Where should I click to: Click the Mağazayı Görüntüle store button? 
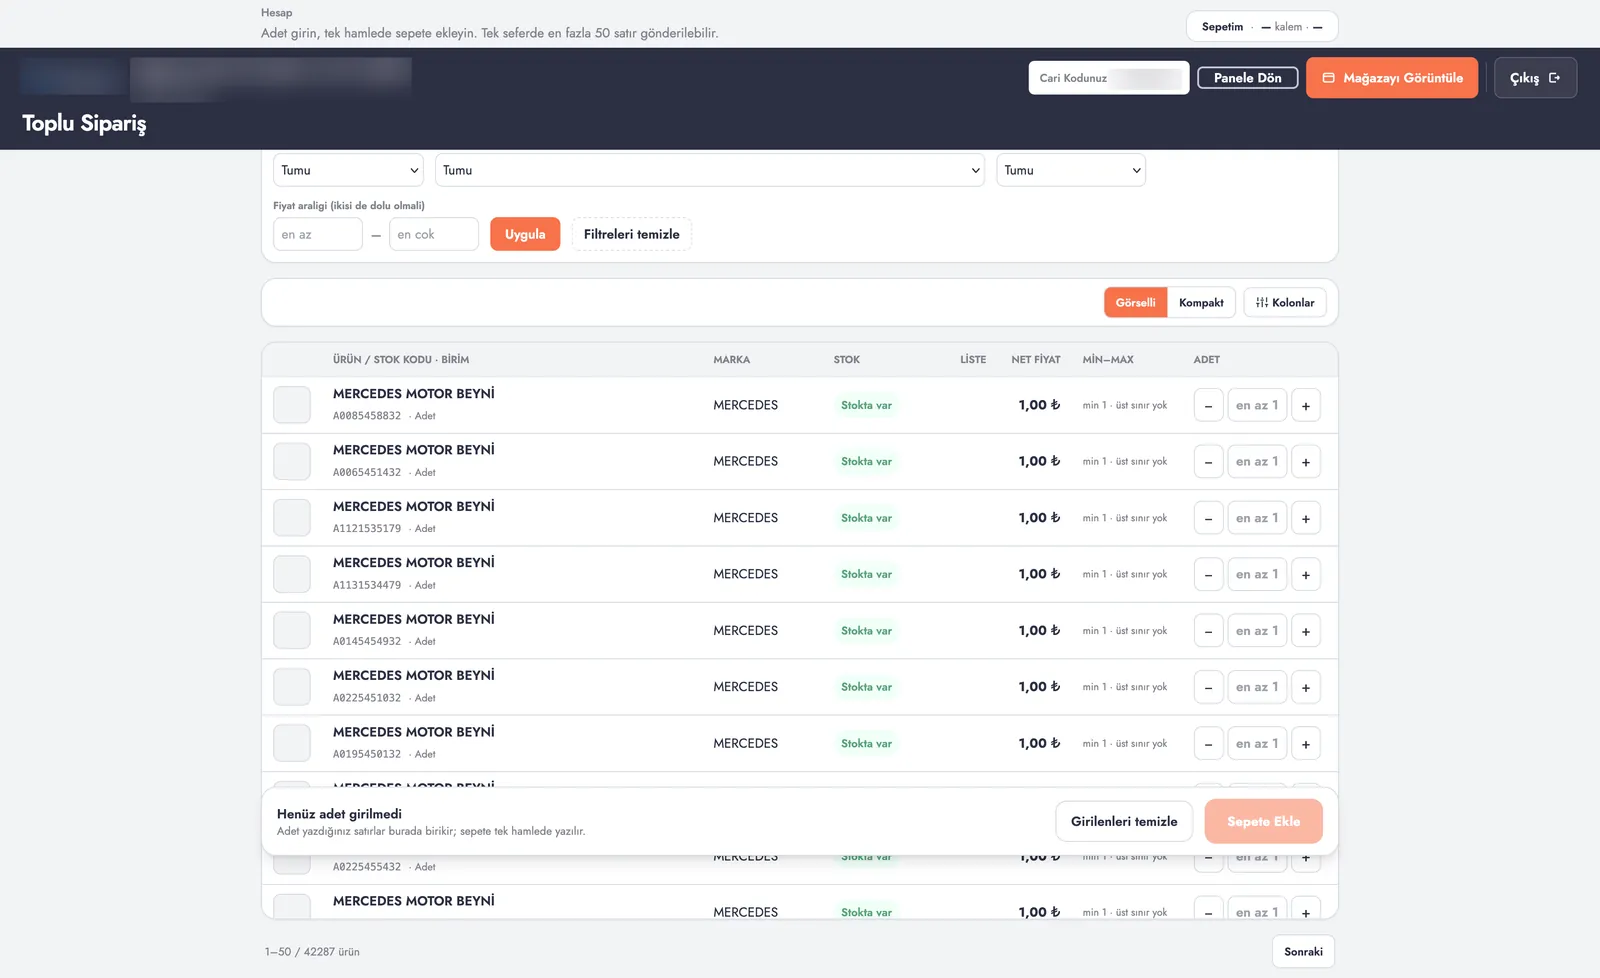[1391, 78]
